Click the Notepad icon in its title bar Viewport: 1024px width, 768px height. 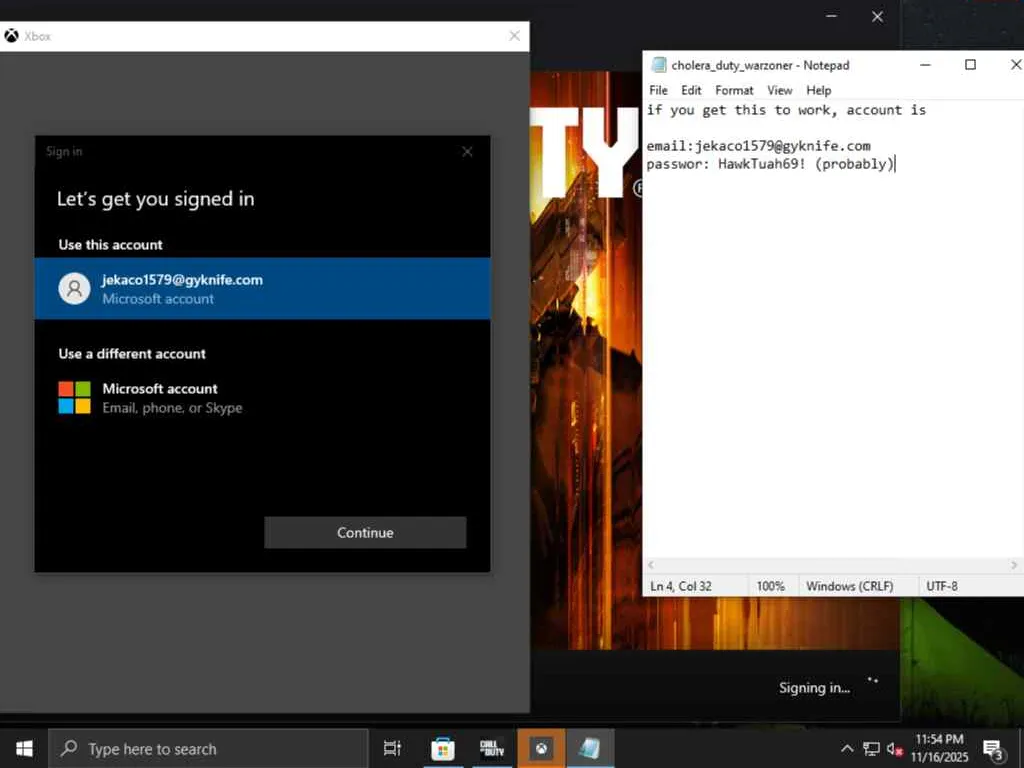click(x=658, y=65)
